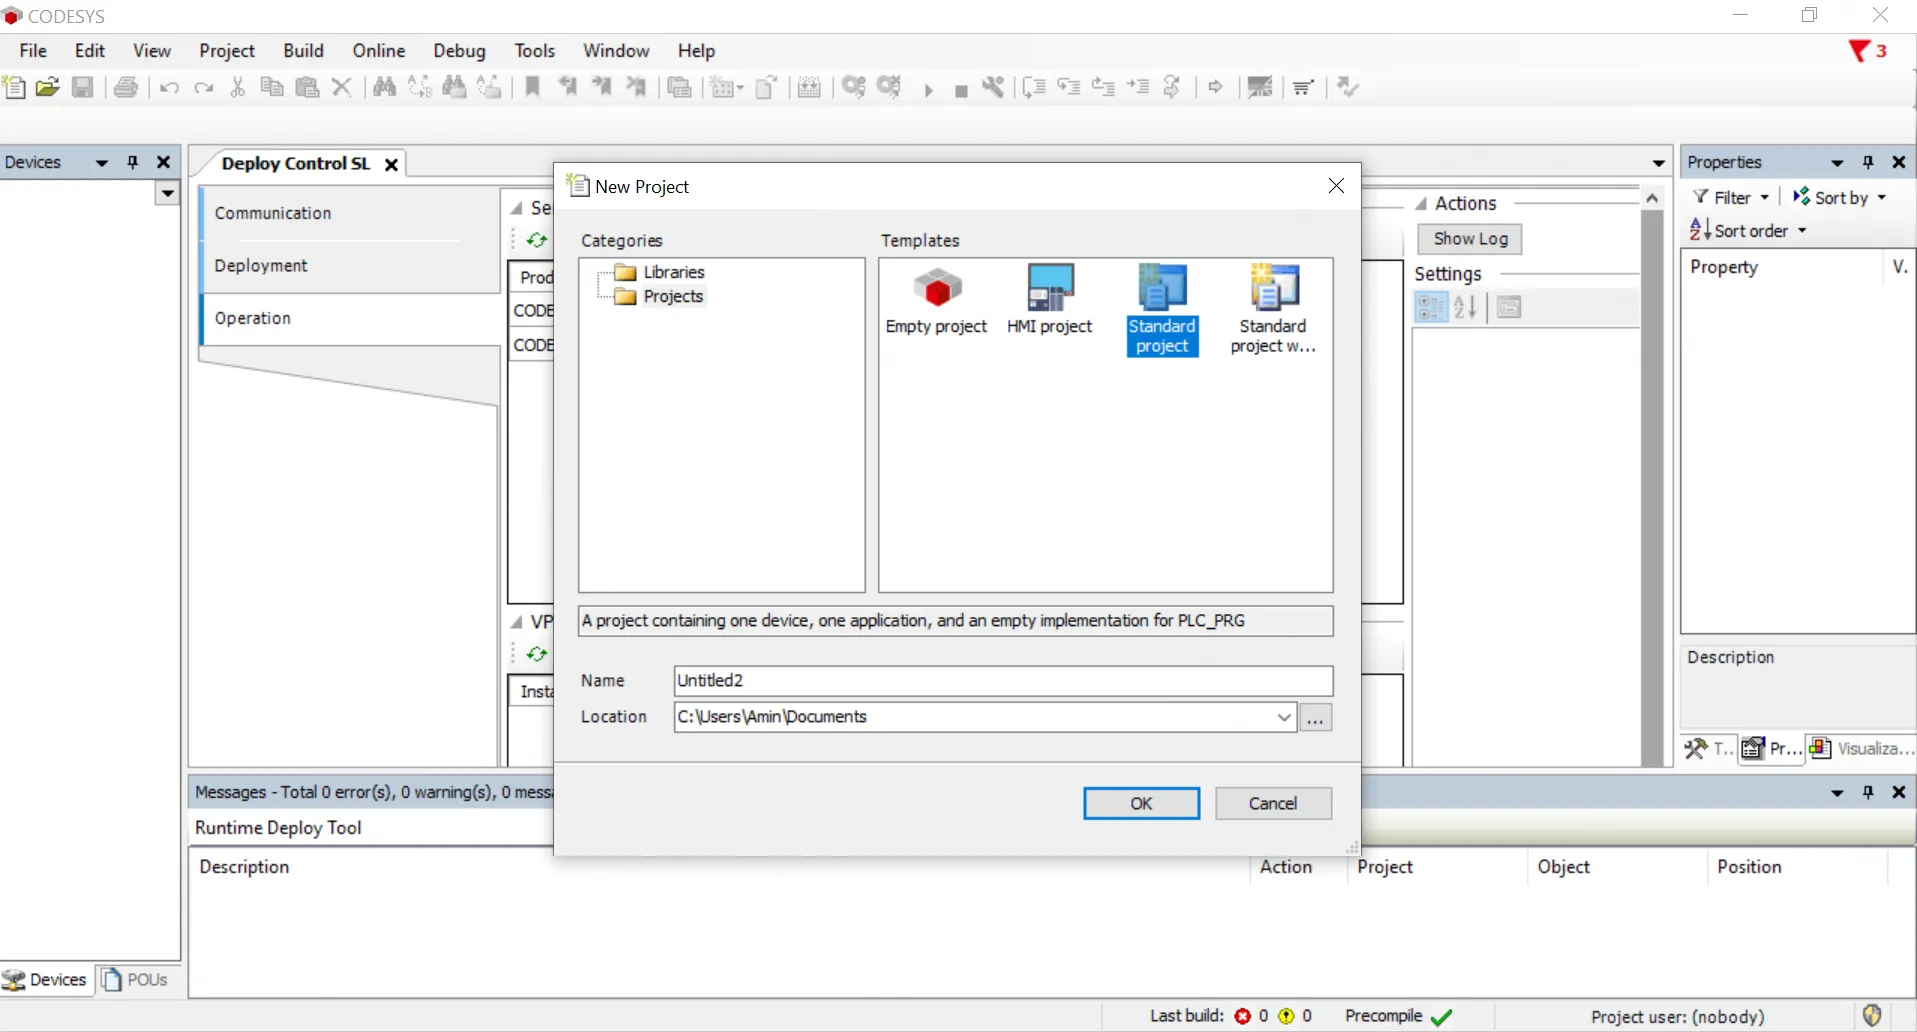Click OK to create the project
This screenshot has height=1032, width=1917.
tap(1141, 803)
